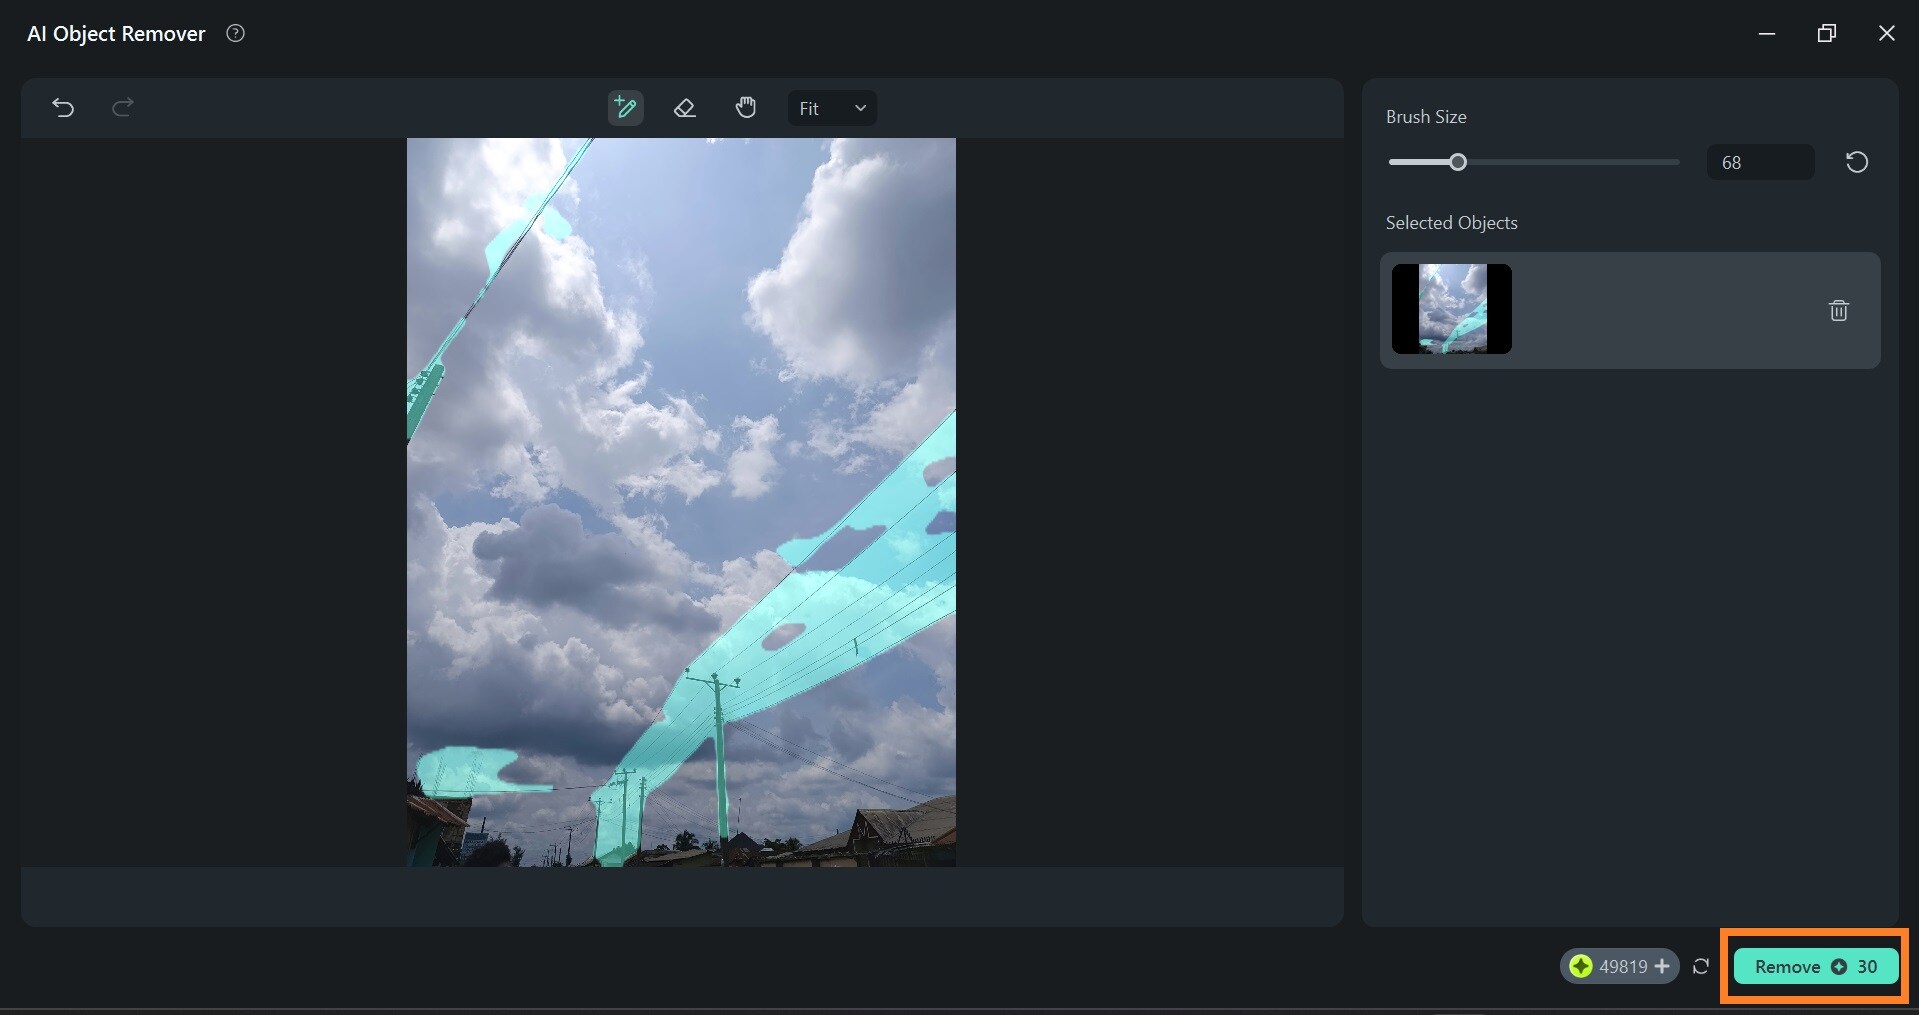Click the redo arrow icon

pos(122,108)
